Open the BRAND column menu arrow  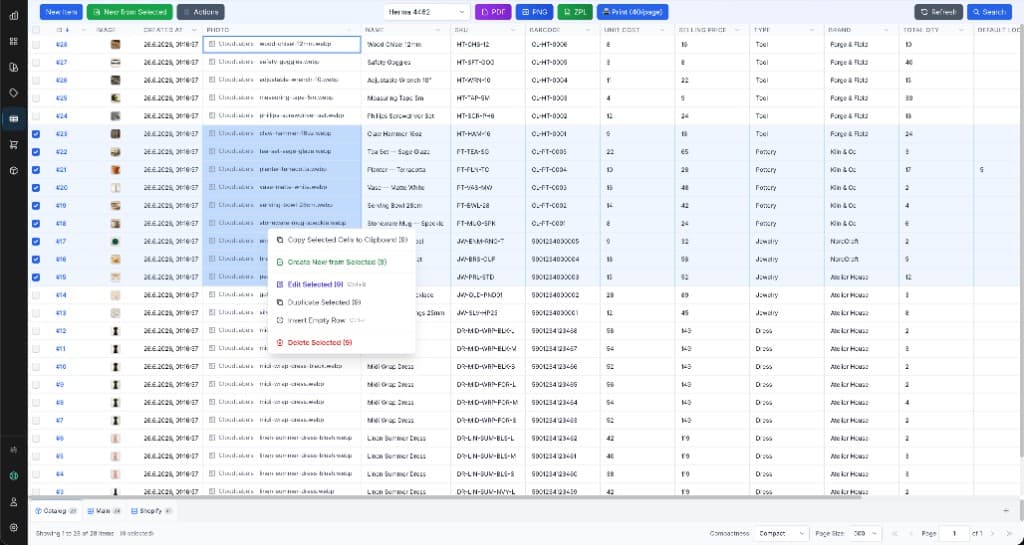(x=886, y=30)
